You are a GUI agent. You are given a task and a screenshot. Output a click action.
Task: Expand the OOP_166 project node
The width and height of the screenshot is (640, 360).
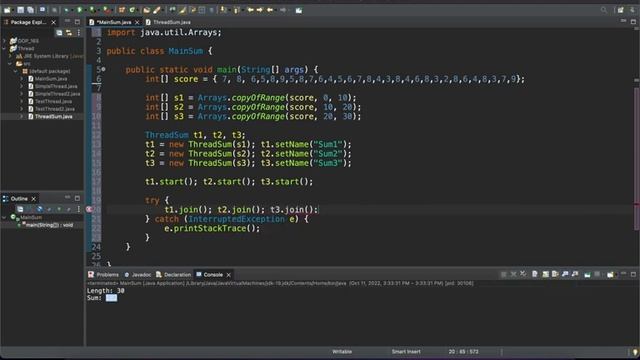tap(4, 41)
